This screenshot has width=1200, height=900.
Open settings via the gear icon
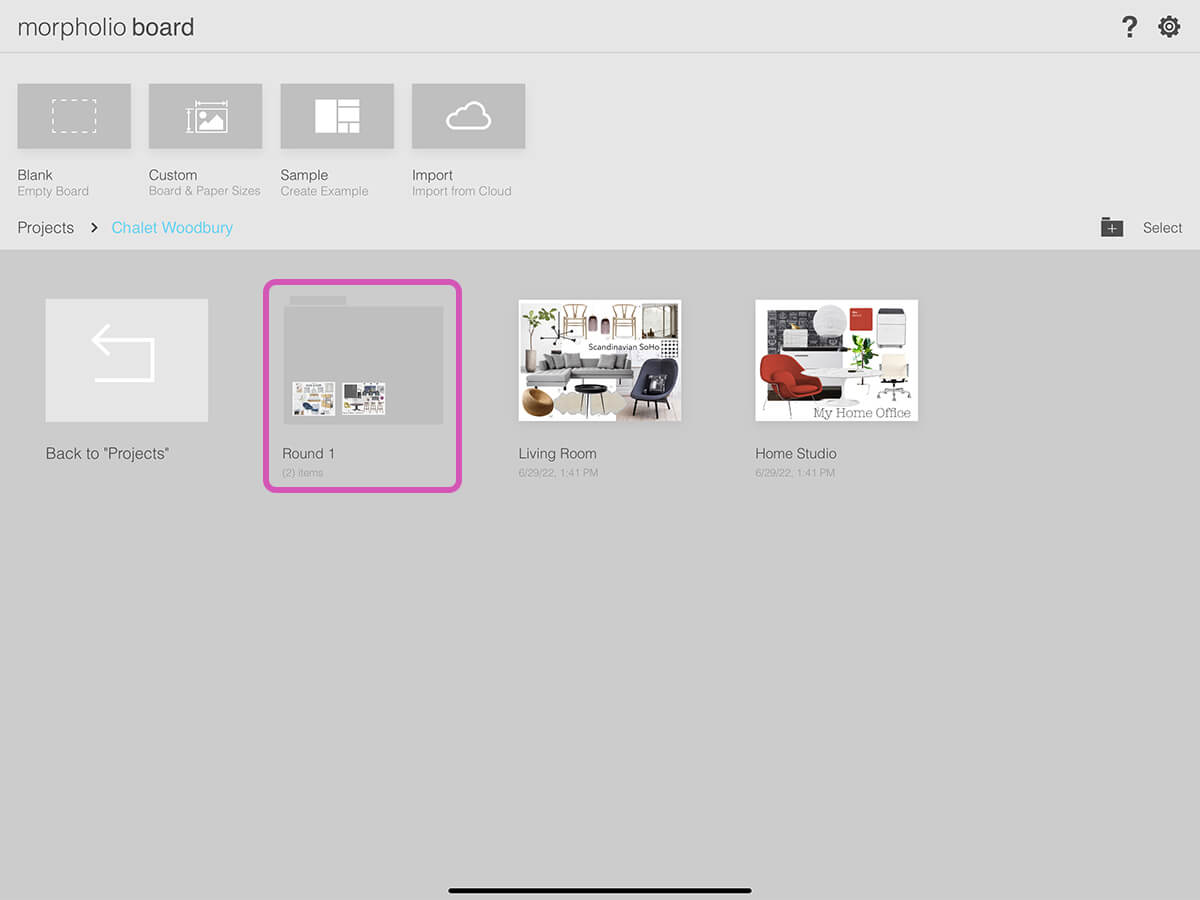(1169, 27)
